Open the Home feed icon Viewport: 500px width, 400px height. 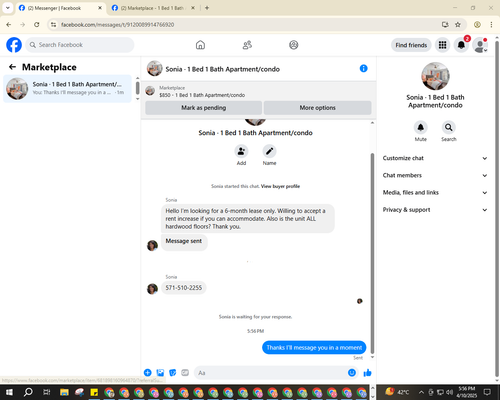tap(200, 45)
